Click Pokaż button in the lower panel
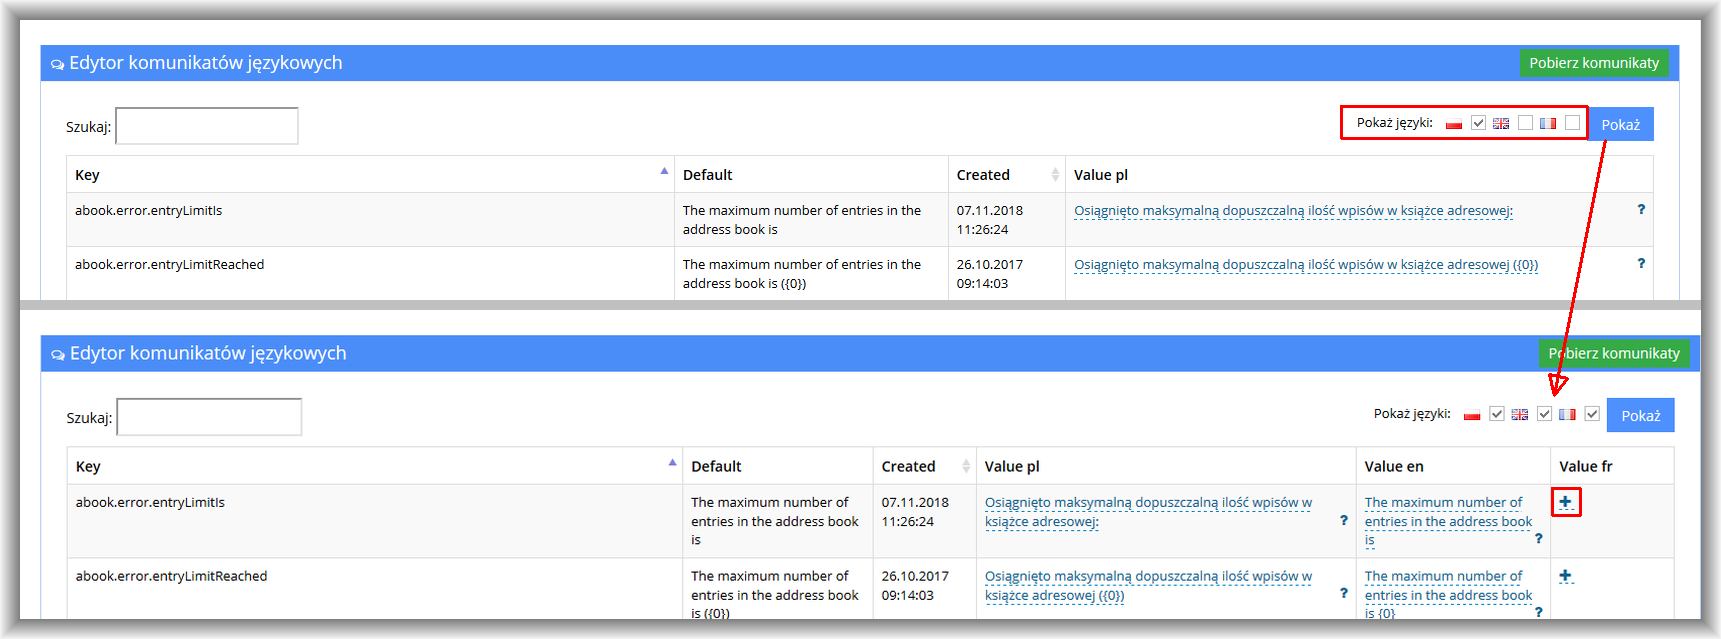This screenshot has width=1721, height=639. [x=1641, y=415]
